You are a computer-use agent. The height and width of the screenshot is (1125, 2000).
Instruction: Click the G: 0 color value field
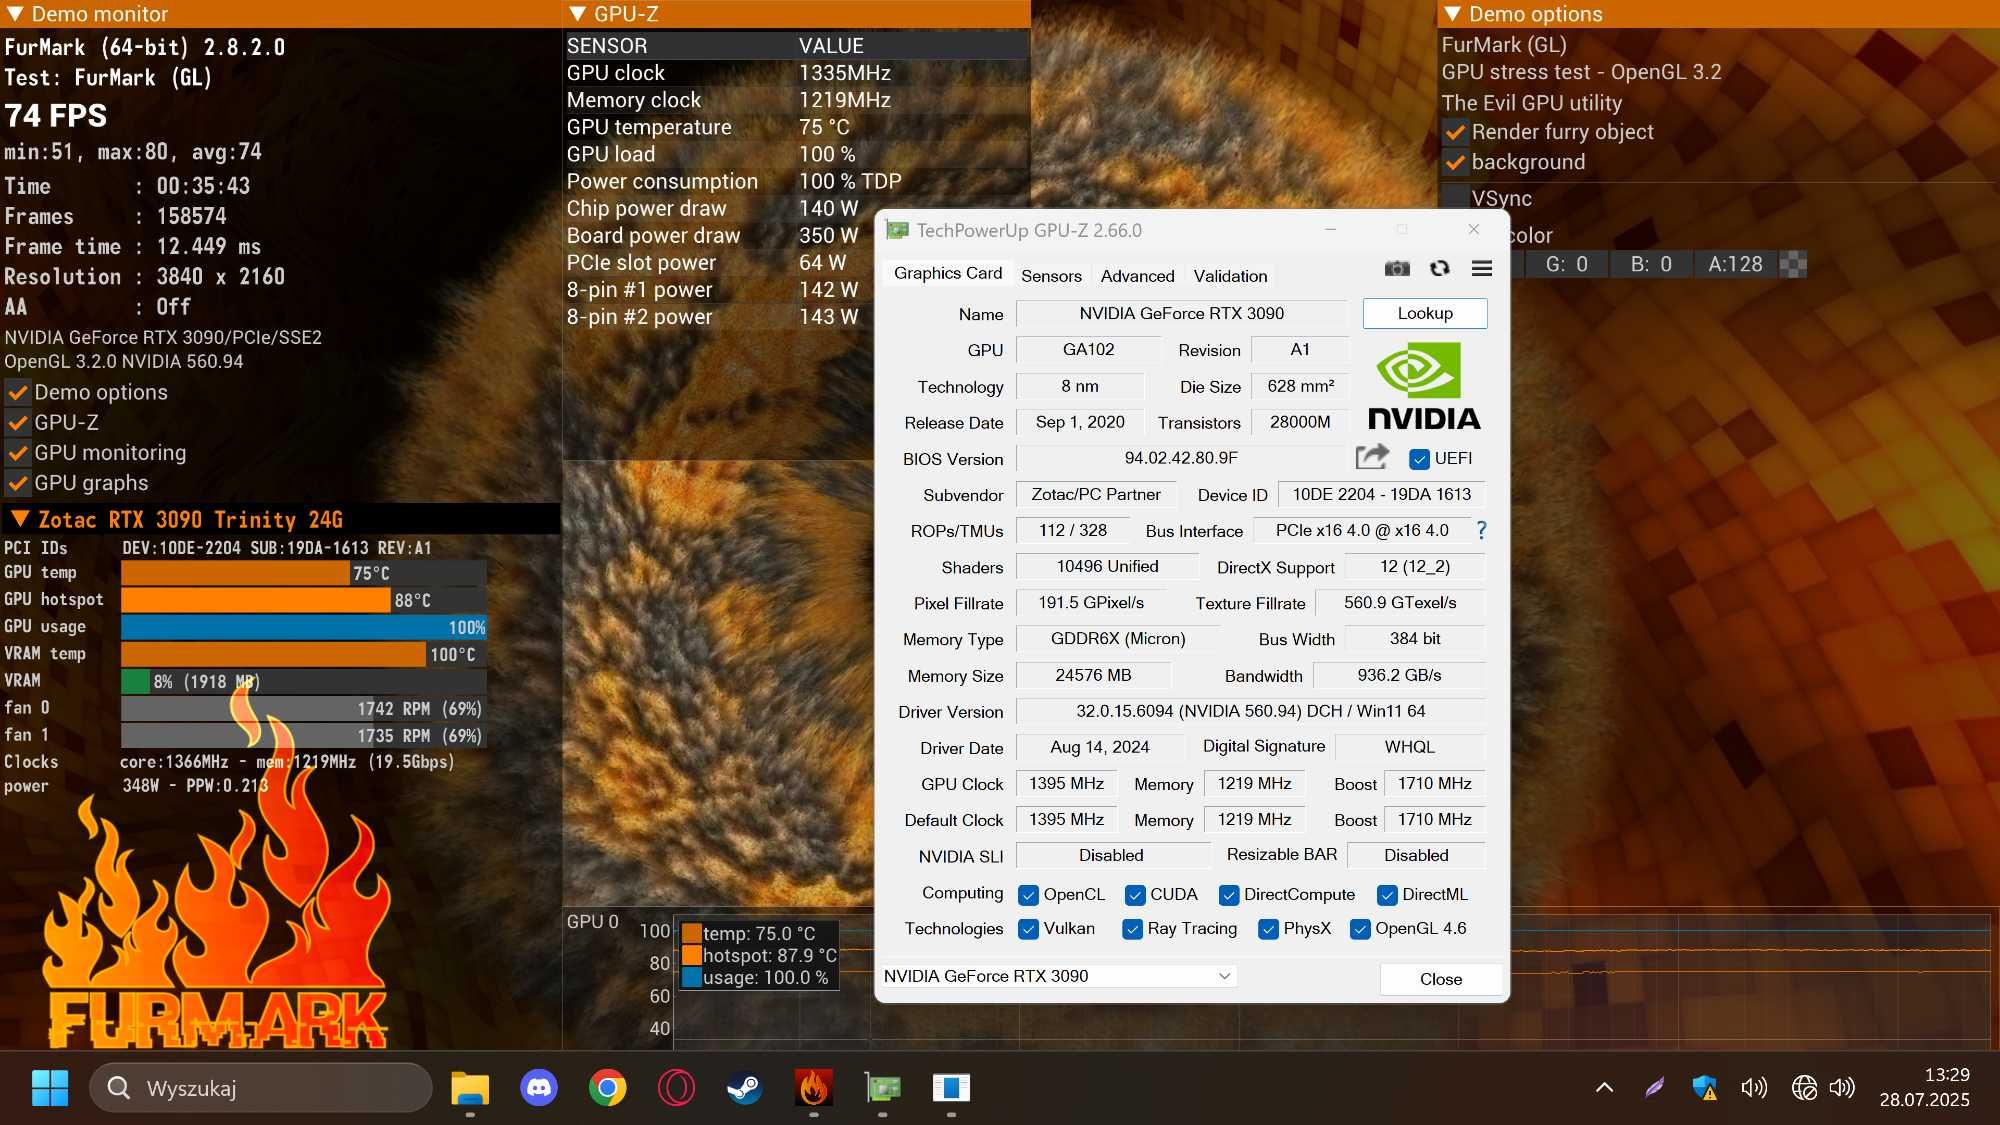1567,264
